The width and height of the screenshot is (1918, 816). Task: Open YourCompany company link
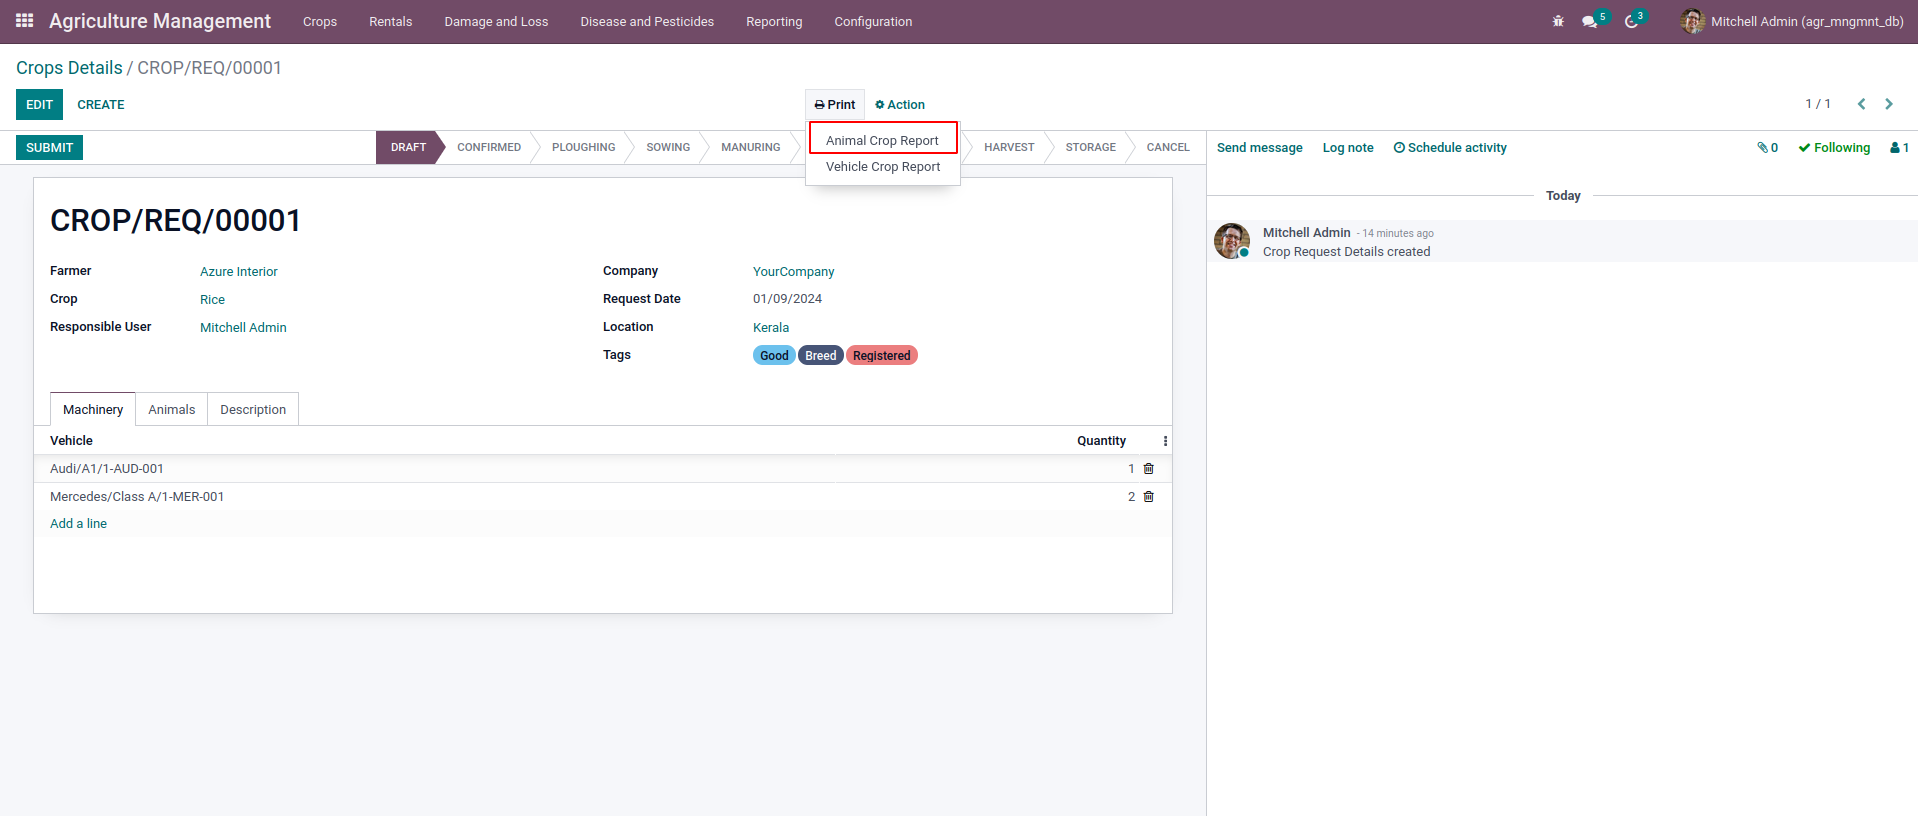coord(794,272)
